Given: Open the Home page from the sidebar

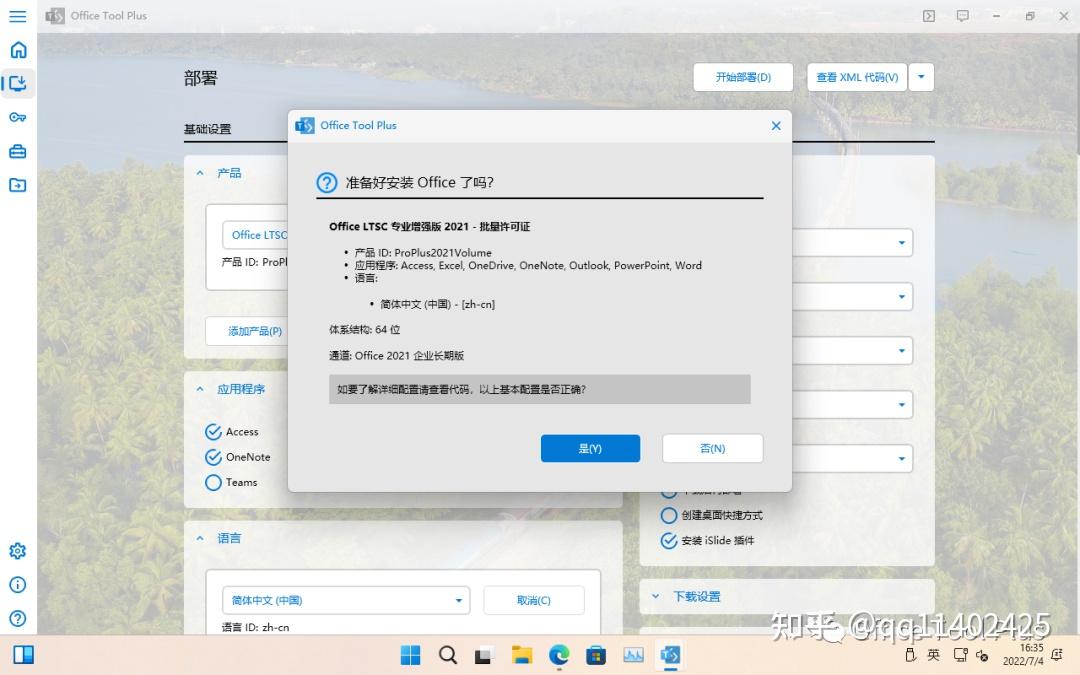Looking at the screenshot, I should (x=17, y=49).
